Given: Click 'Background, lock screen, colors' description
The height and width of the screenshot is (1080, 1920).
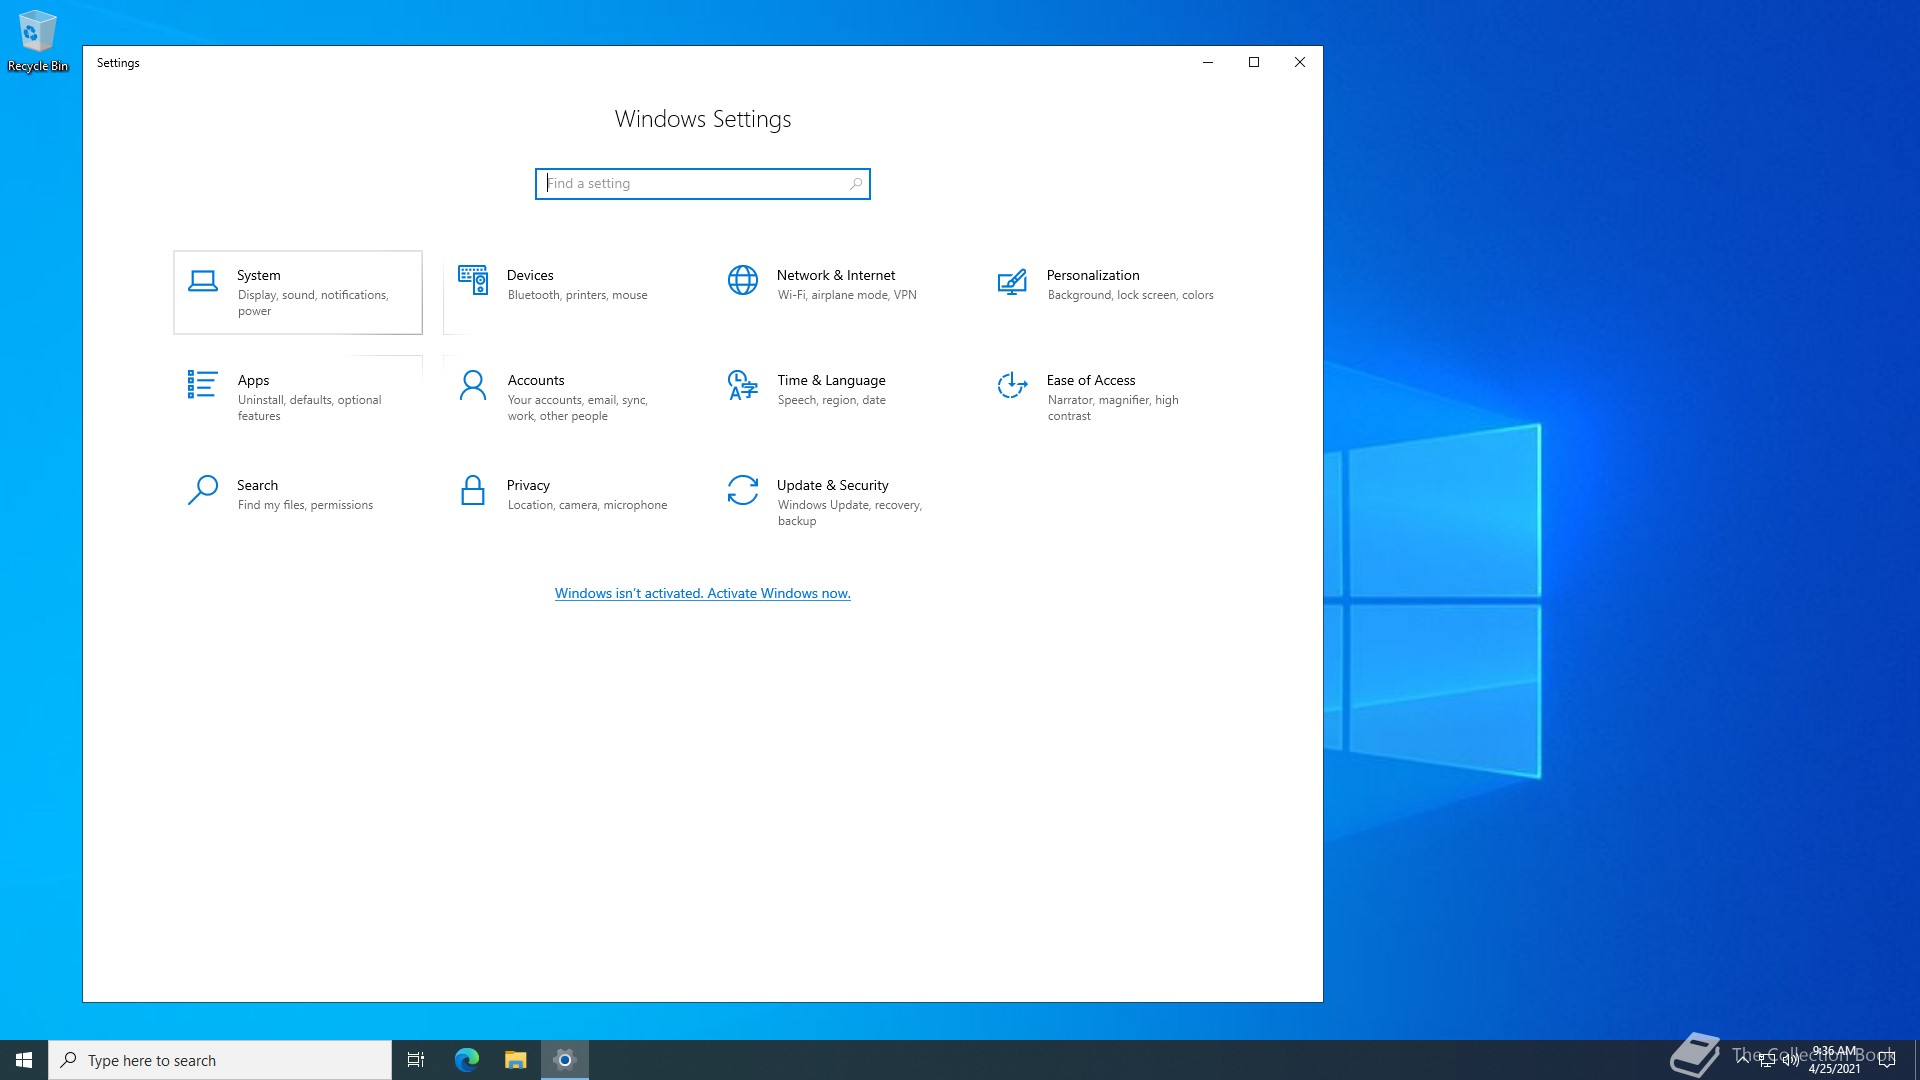Looking at the screenshot, I should click(1130, 295).
